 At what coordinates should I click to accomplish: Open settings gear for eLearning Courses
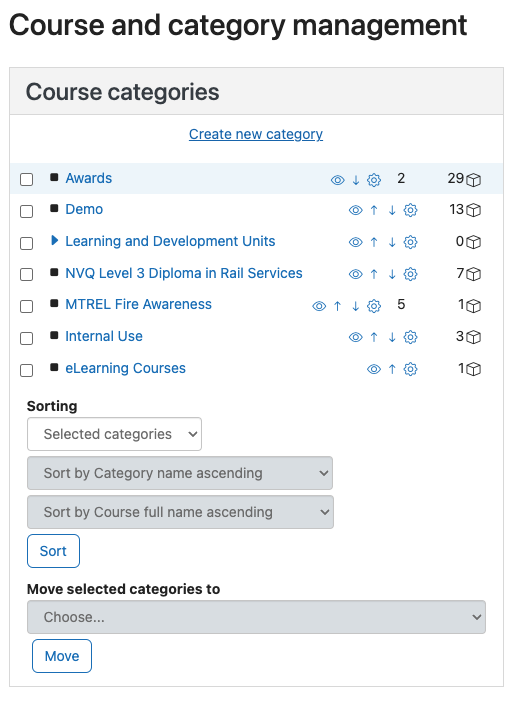point(410,369)
